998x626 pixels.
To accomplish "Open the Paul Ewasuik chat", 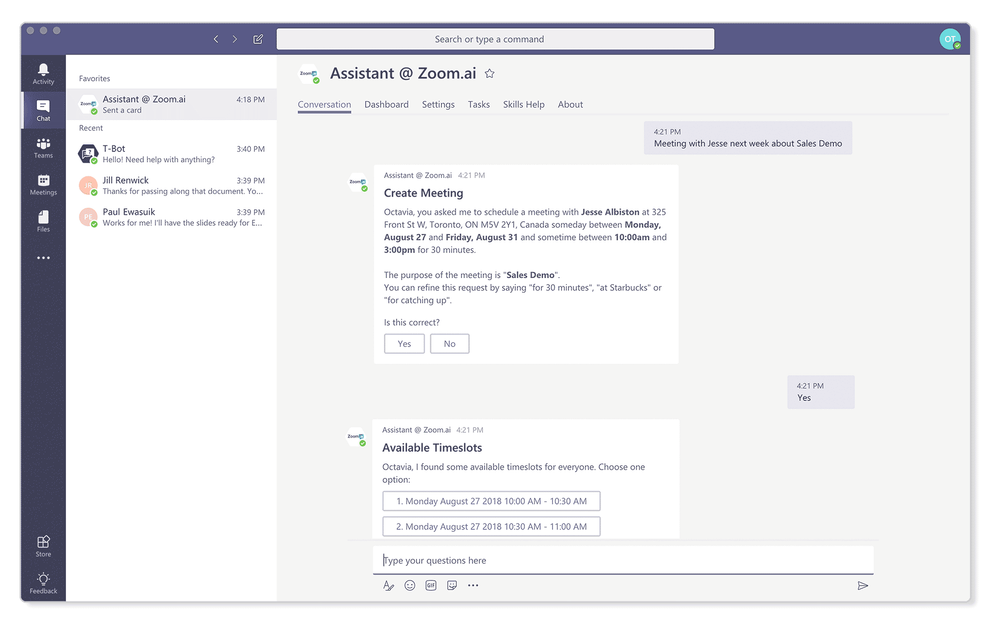I will pos(172,217).
